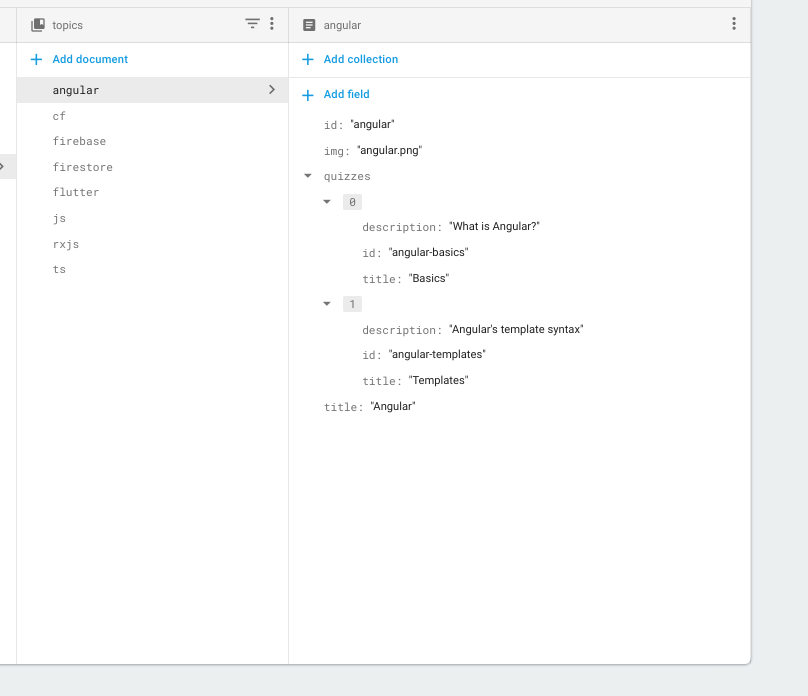Open the filter icon in the topics panel

tap(252, 23)
